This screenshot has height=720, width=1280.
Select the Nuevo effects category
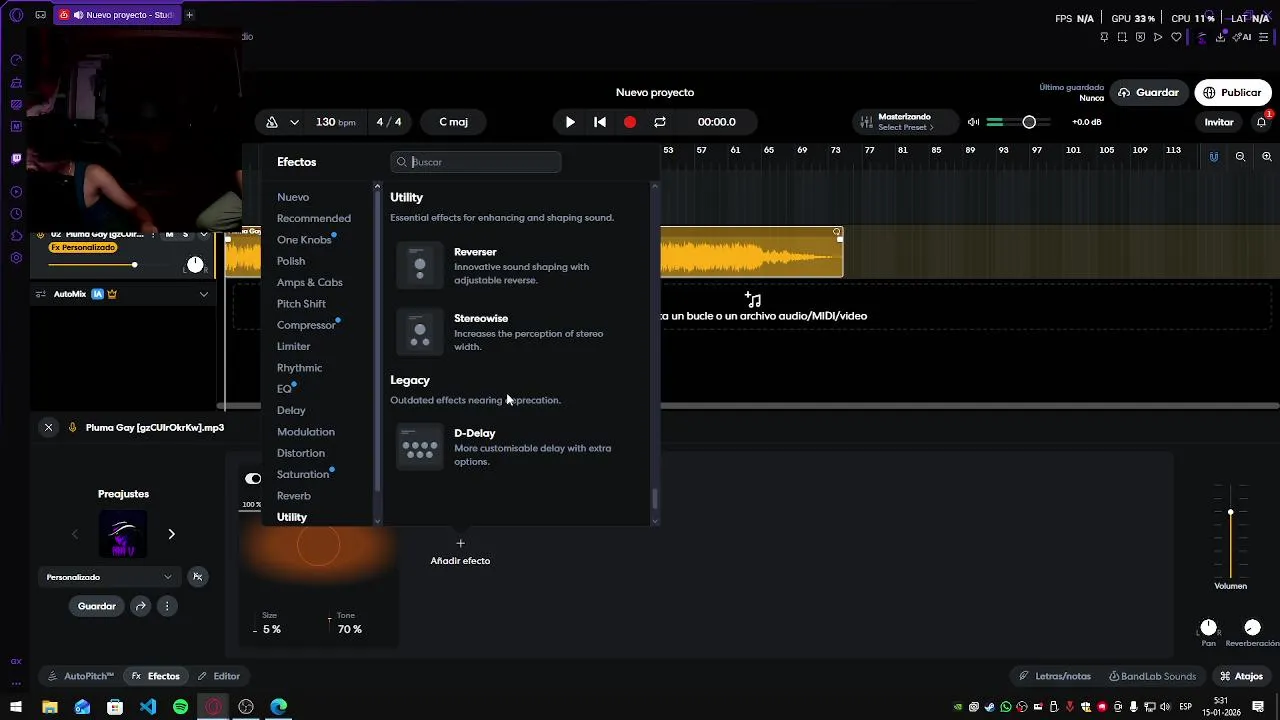pyautogui.click(x=293, y=197)
